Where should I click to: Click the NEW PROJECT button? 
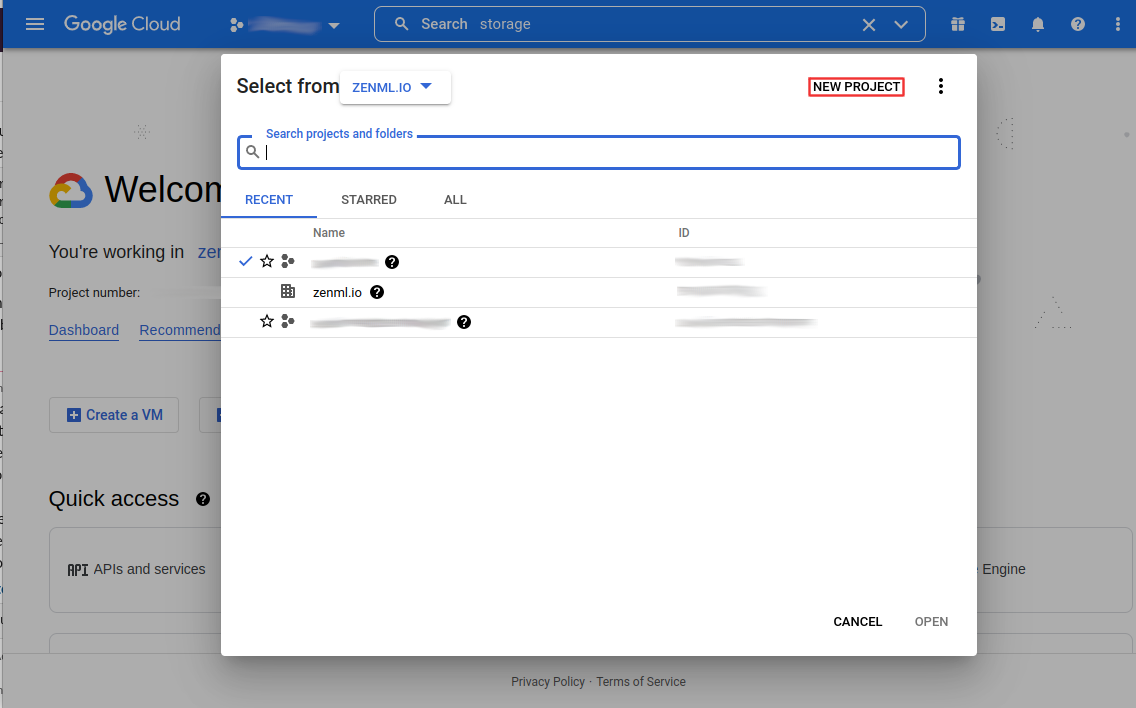[x=856, y=87]
